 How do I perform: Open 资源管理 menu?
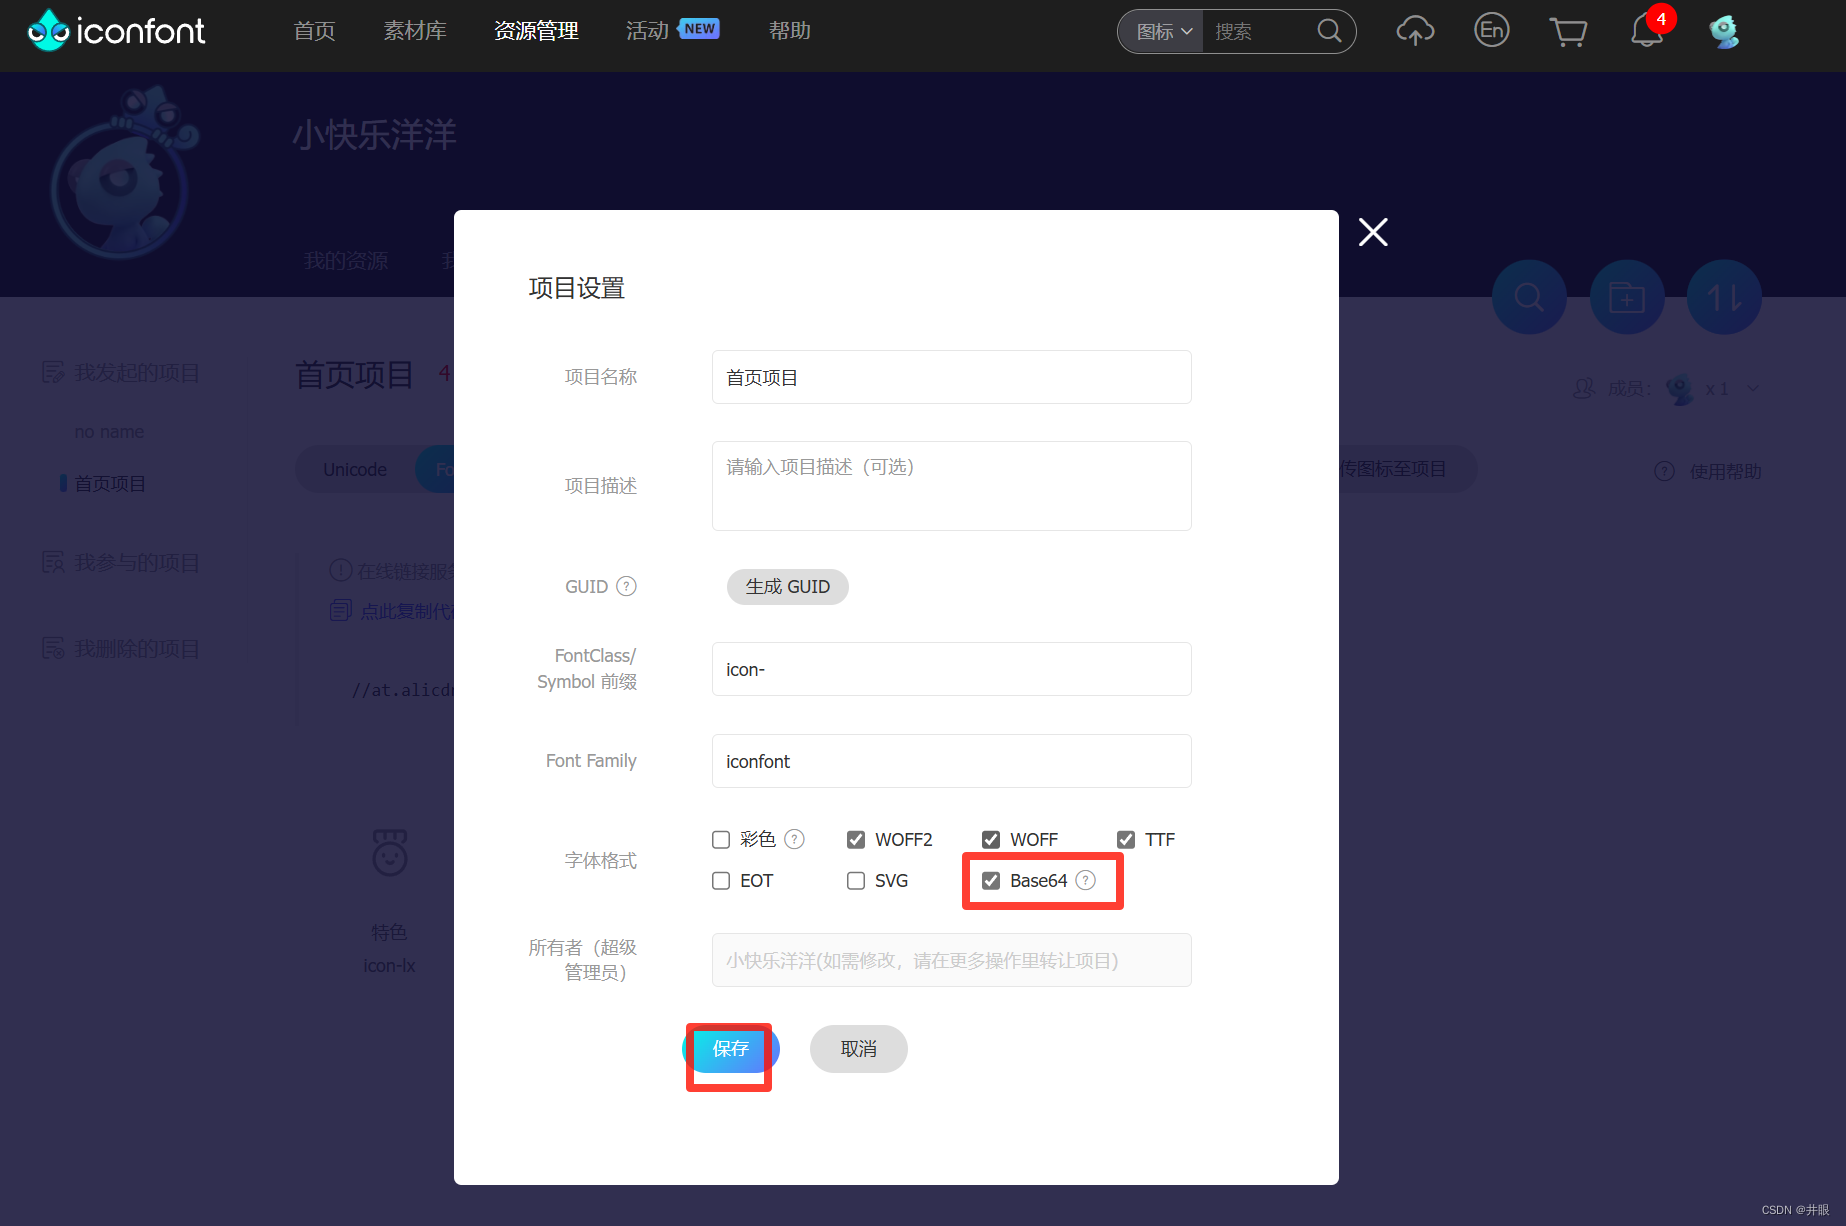click(536, 31)
